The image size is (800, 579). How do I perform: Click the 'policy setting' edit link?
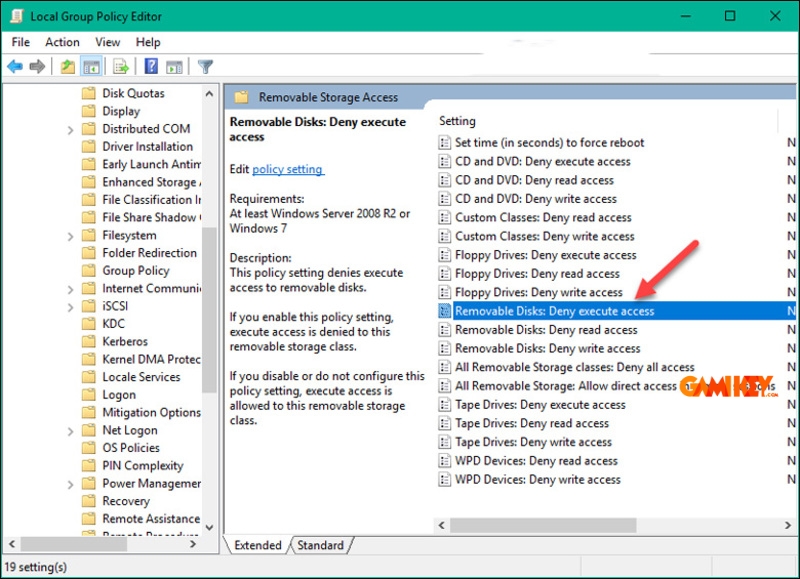pyautogui.click(x=287, y=169)
